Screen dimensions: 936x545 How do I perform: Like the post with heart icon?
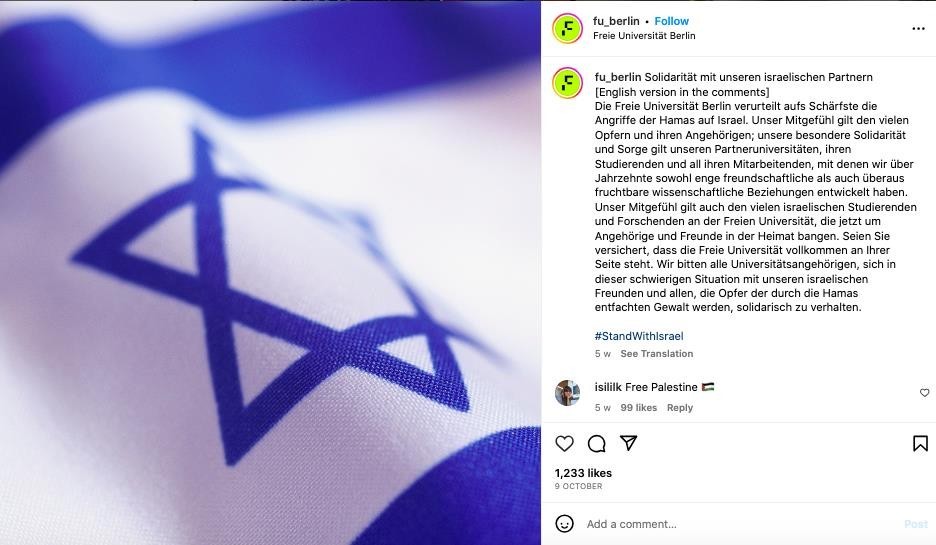pyautogui.click(x=564, y=444)
